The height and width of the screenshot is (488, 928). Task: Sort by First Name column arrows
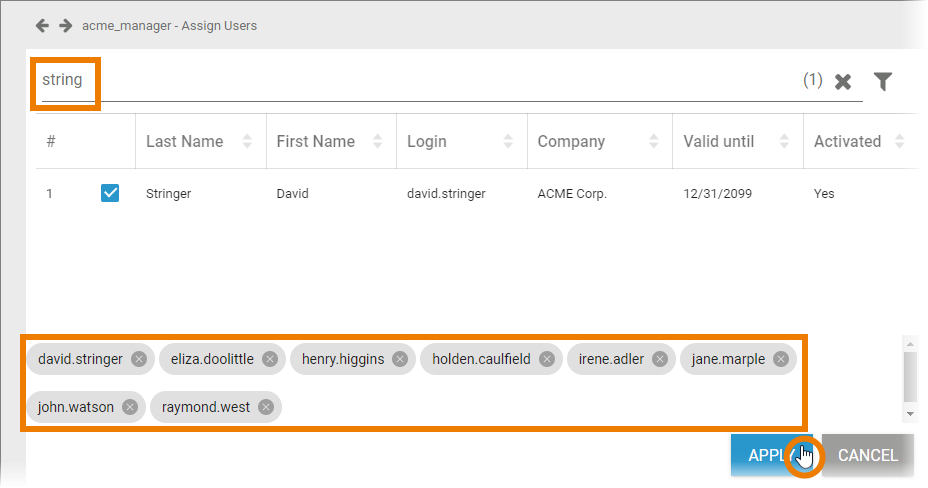pyautogui.click(x=377, y=142)
